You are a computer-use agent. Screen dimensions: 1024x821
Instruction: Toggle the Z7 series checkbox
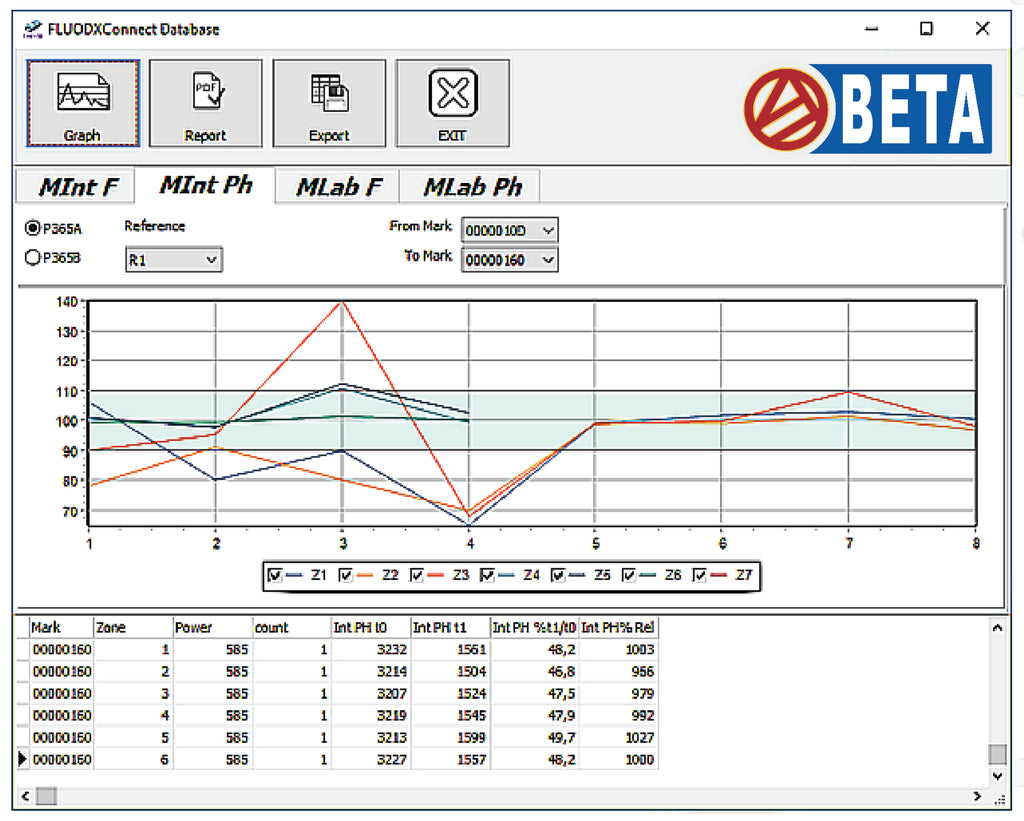click(x=701, y=575)
